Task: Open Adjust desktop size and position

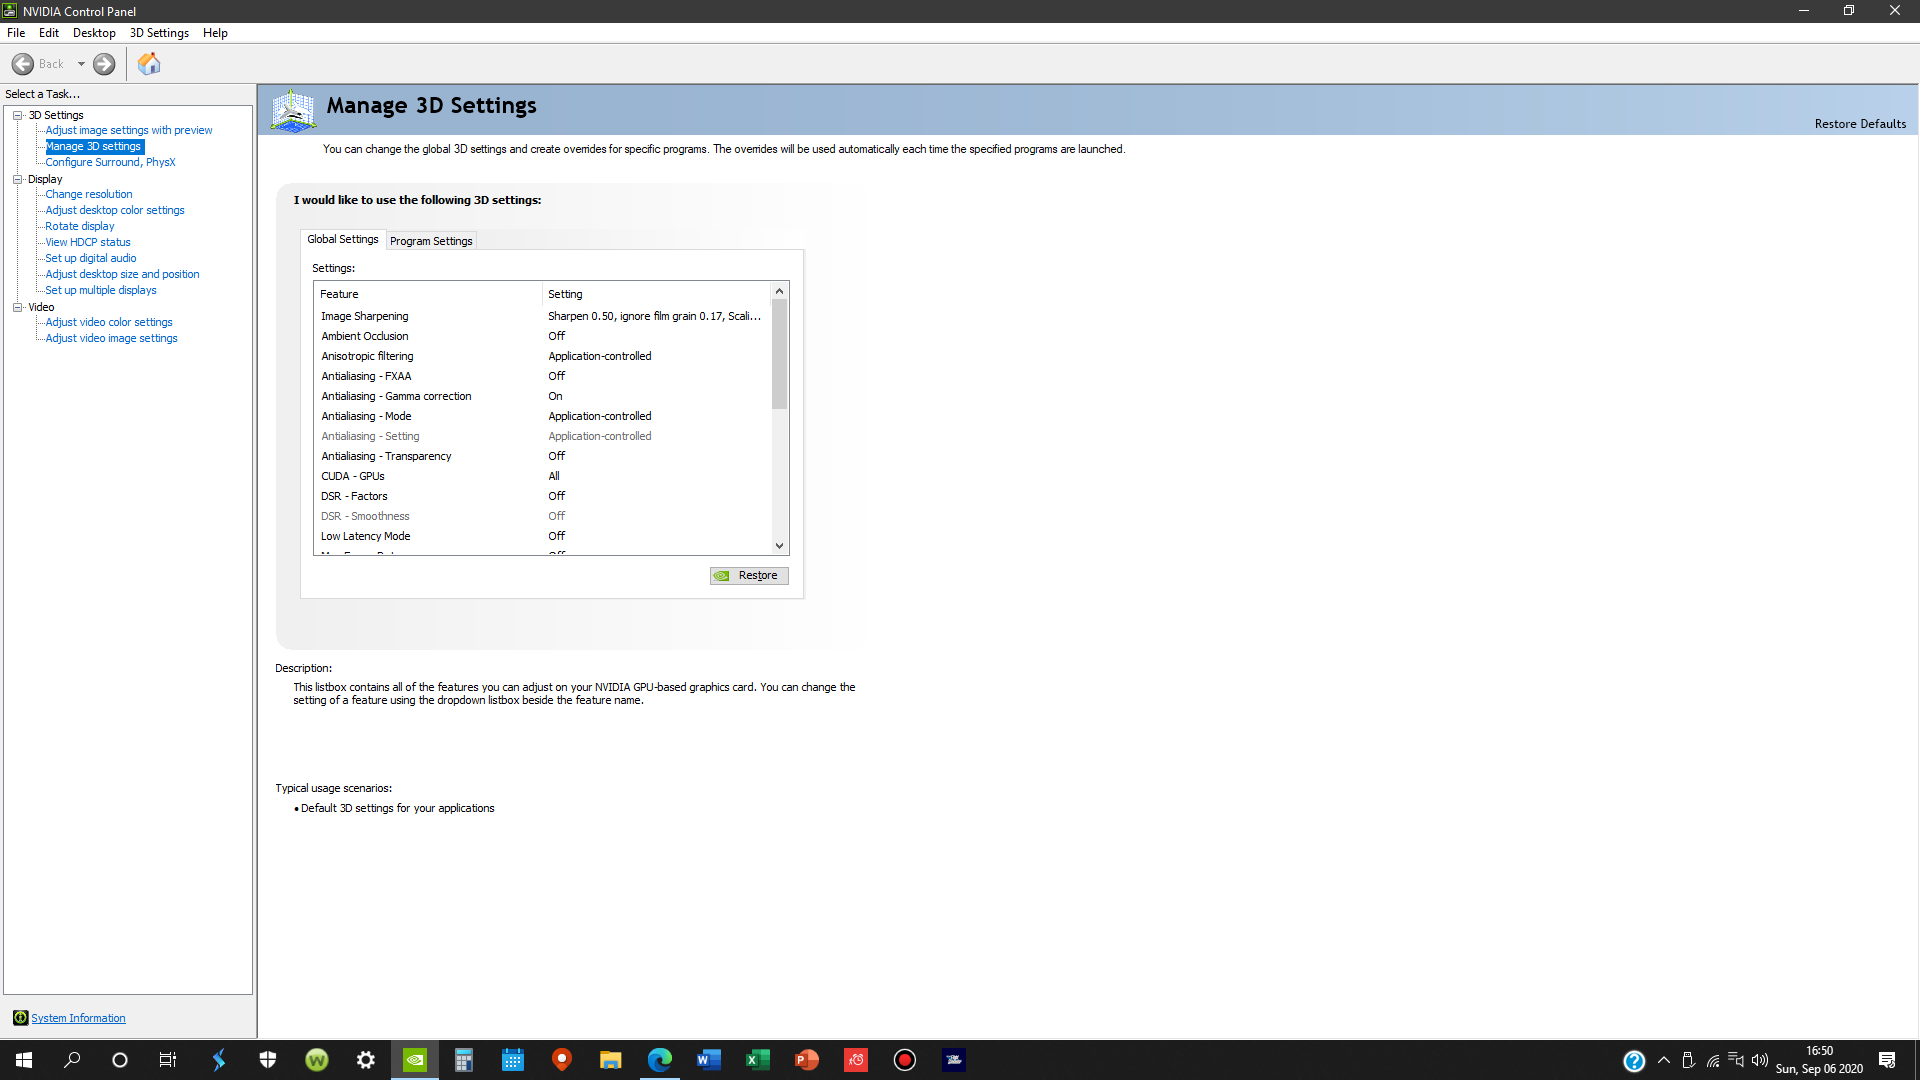Action: (x=122, y=274)
